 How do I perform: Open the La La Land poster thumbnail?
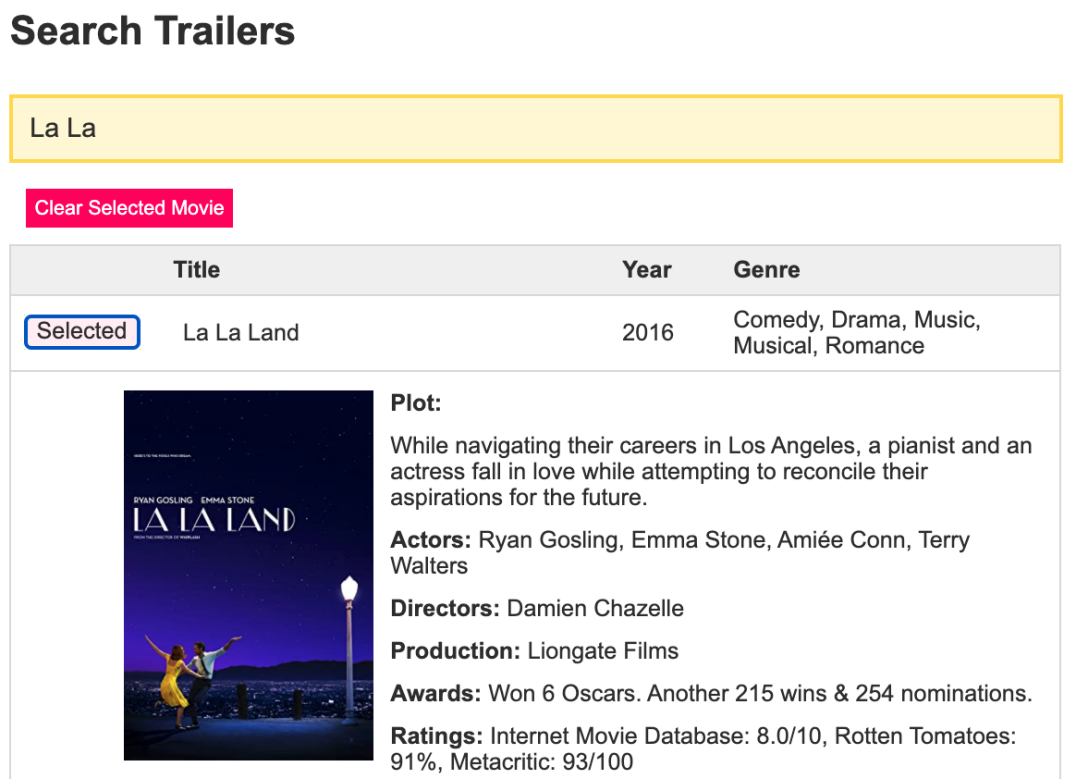(248, 575)
